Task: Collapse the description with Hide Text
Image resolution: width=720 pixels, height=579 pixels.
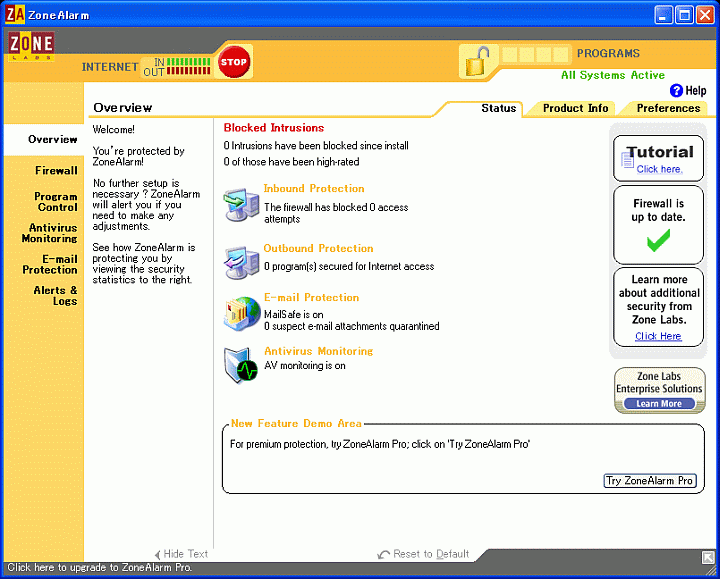Action: click(x=185, y=554)
